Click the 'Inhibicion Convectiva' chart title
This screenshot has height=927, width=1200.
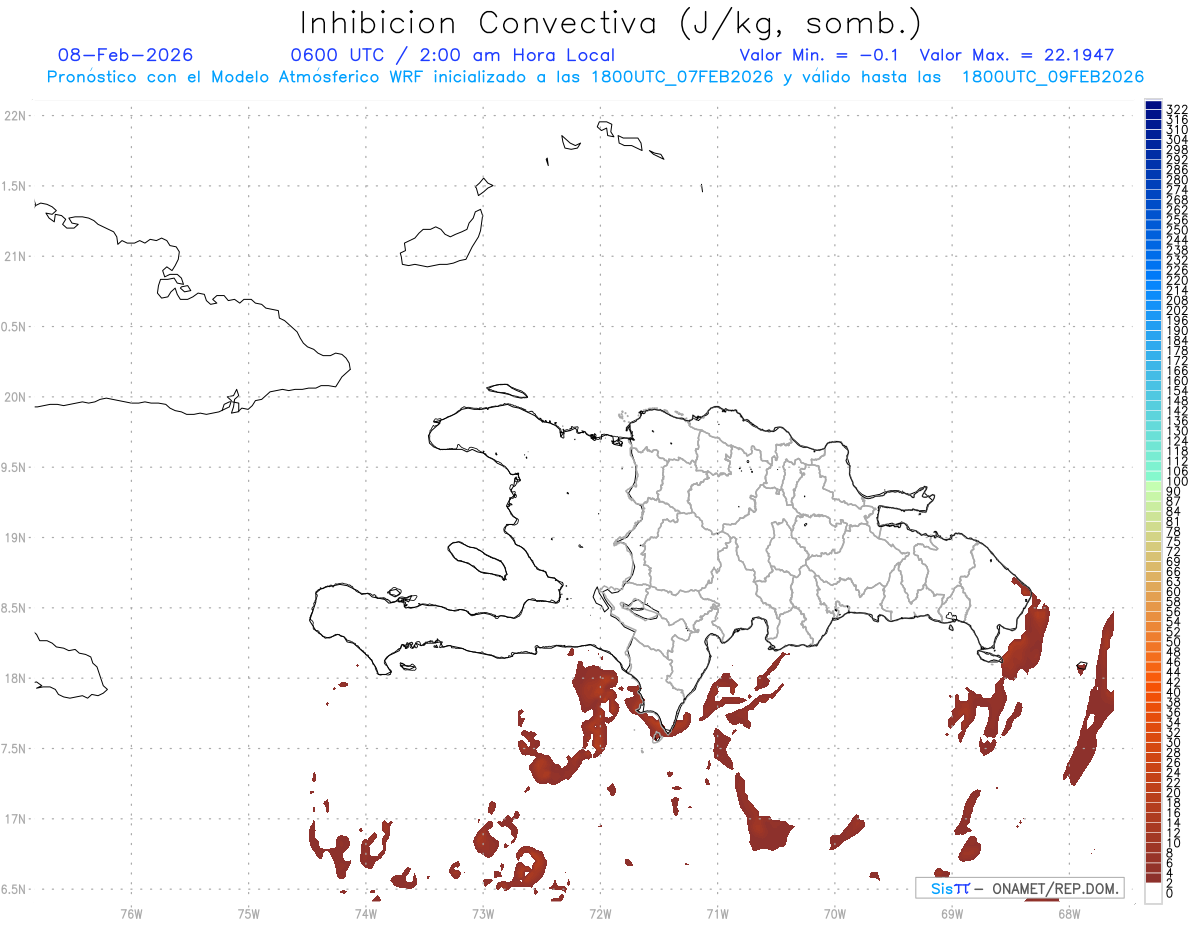[479, 23]
